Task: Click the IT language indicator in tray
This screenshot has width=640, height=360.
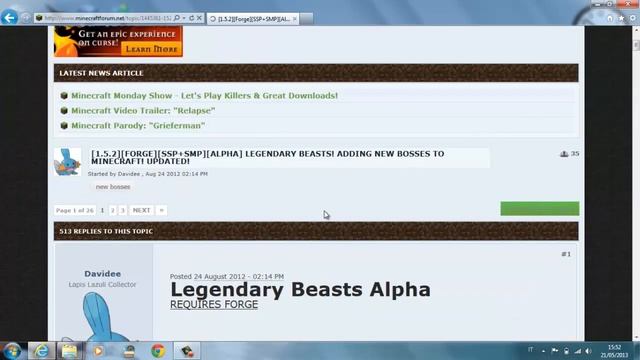Action: coord(530,350)
